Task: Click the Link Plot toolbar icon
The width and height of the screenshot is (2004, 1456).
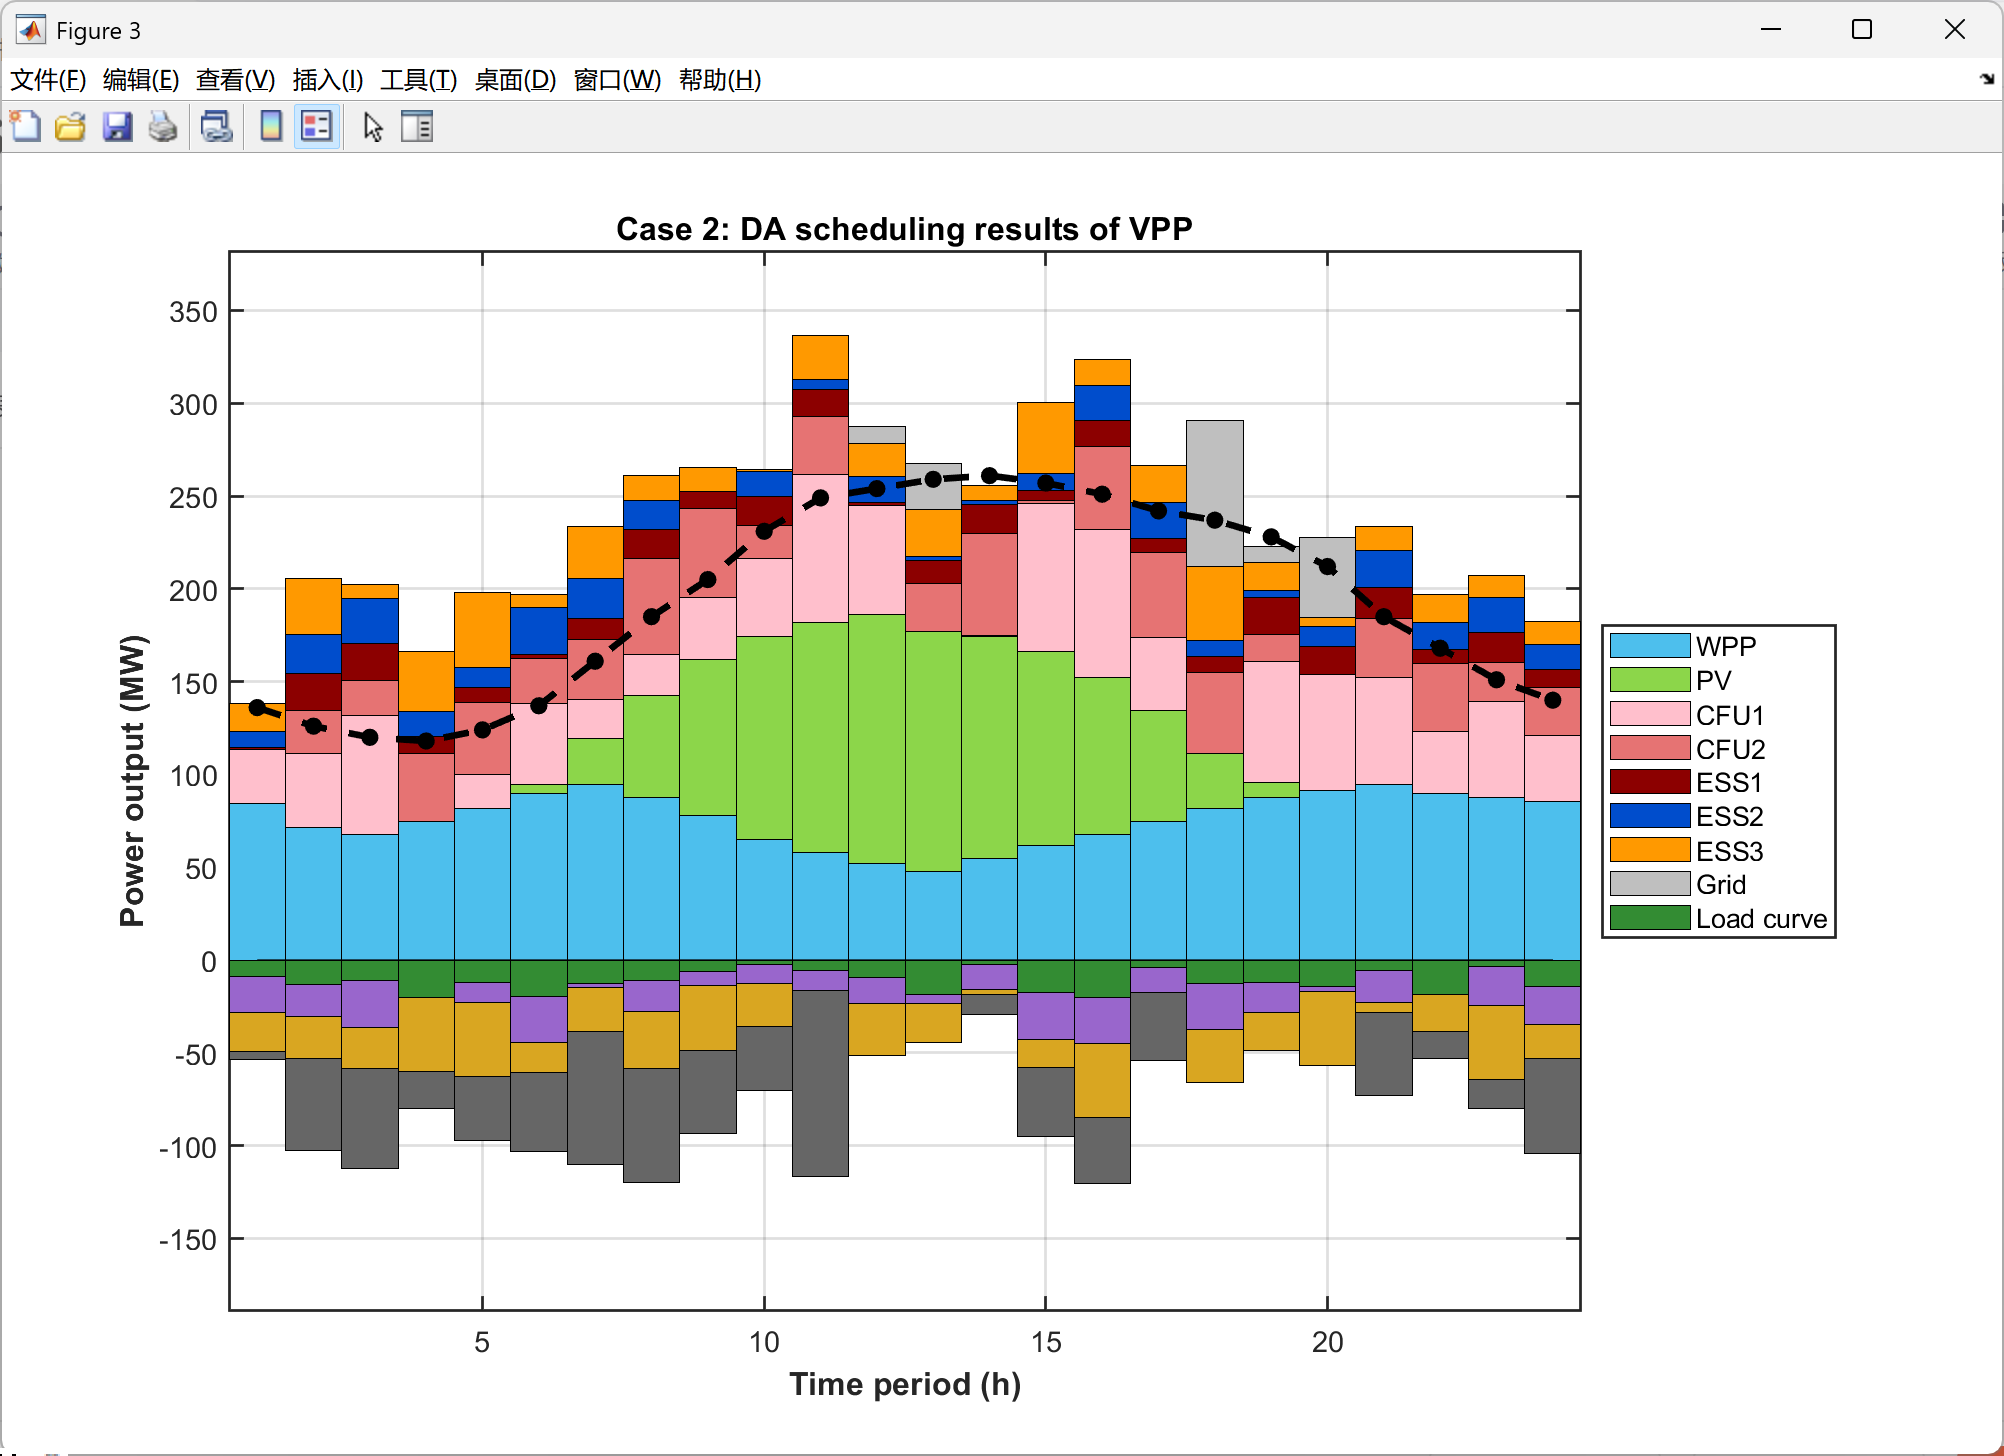Action: click(x=216, y=127)
